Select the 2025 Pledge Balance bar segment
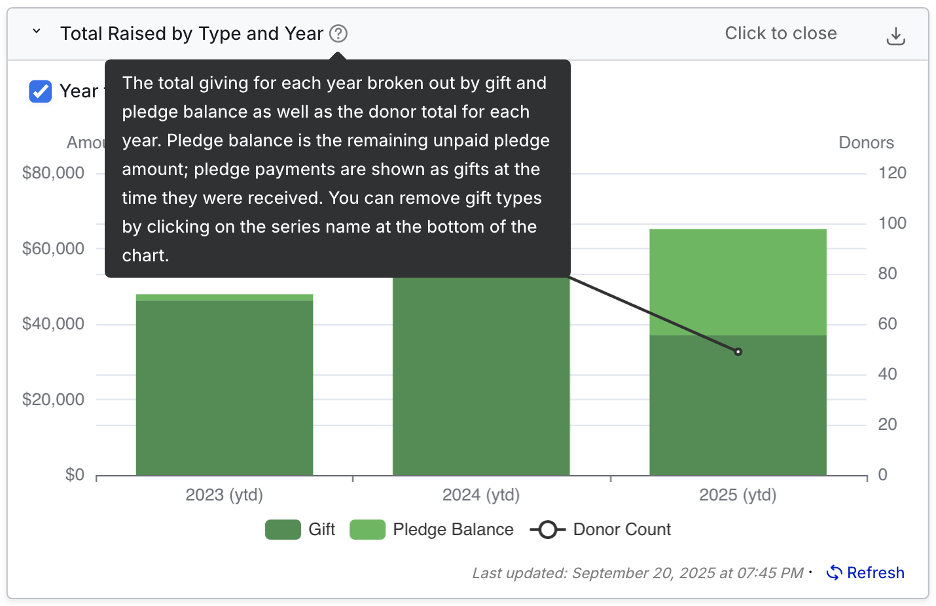This screenshot has width=936, height=606. click(738, 282)
